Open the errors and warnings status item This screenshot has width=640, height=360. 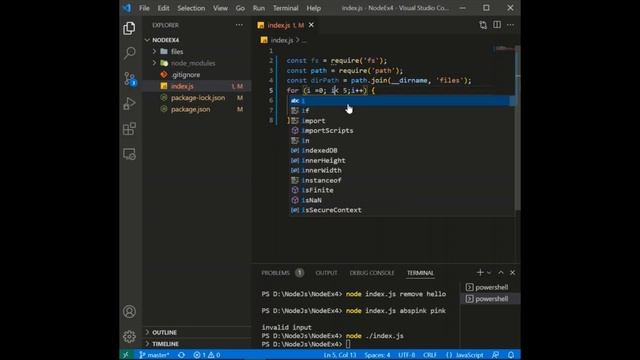click(207, 355)
